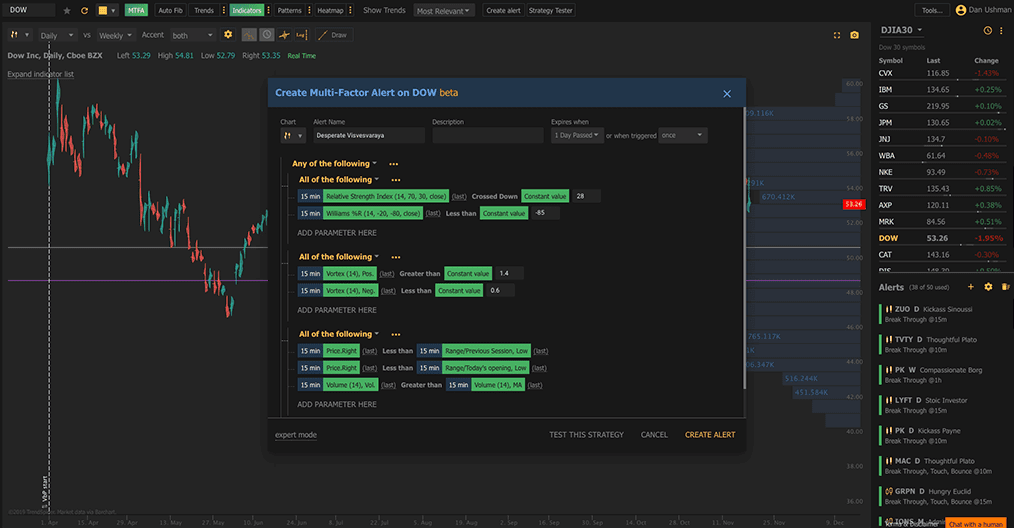The image size is (1014, 528).
Task: Select IBM row in the watchlist
Action: 941,90
